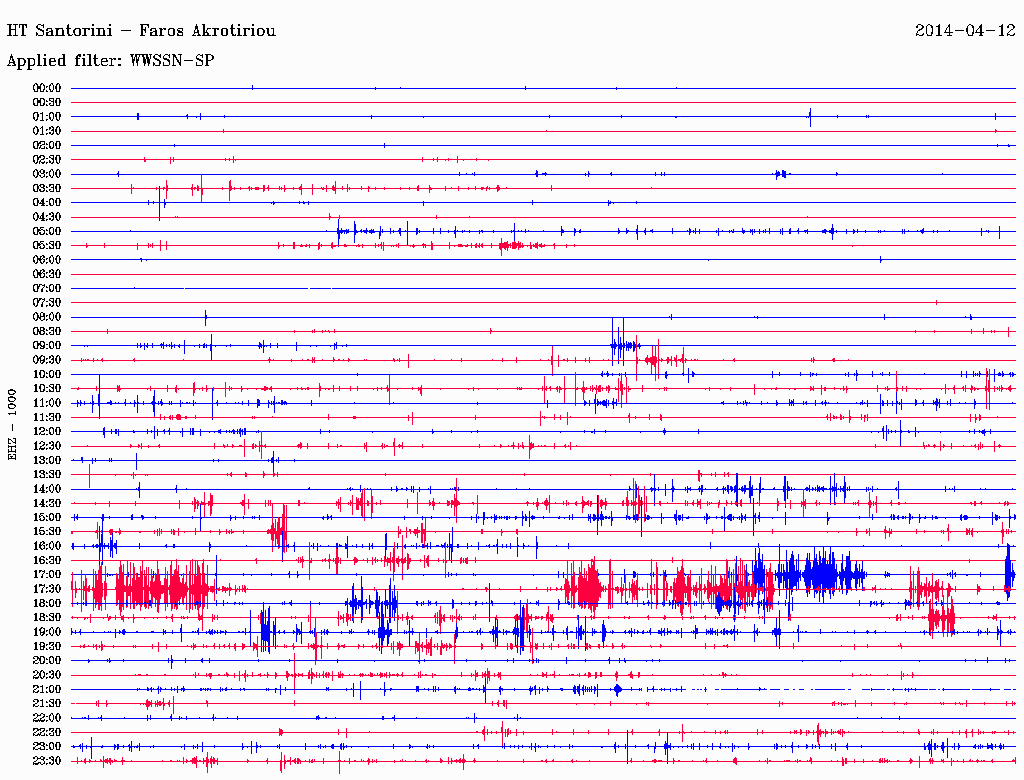1024x780 pixels.
Task: Select the 12:00 time label
Action: click(x=47, y=432)
